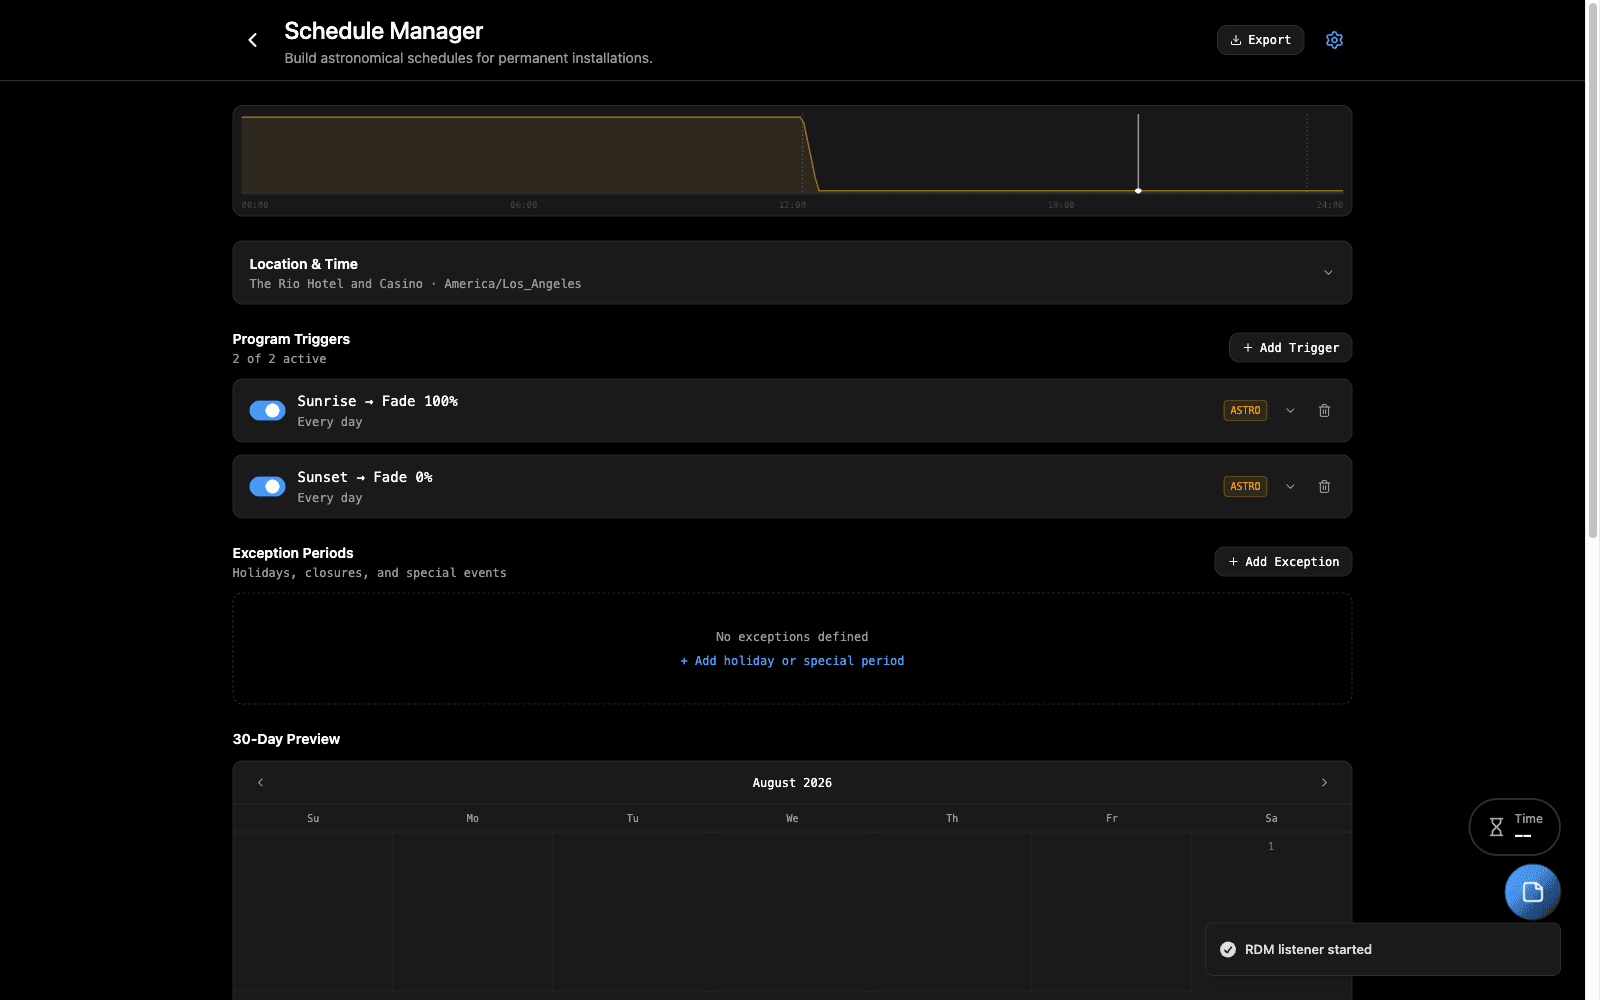Expand the Sunset trigger details chevron

(1290, 487)
